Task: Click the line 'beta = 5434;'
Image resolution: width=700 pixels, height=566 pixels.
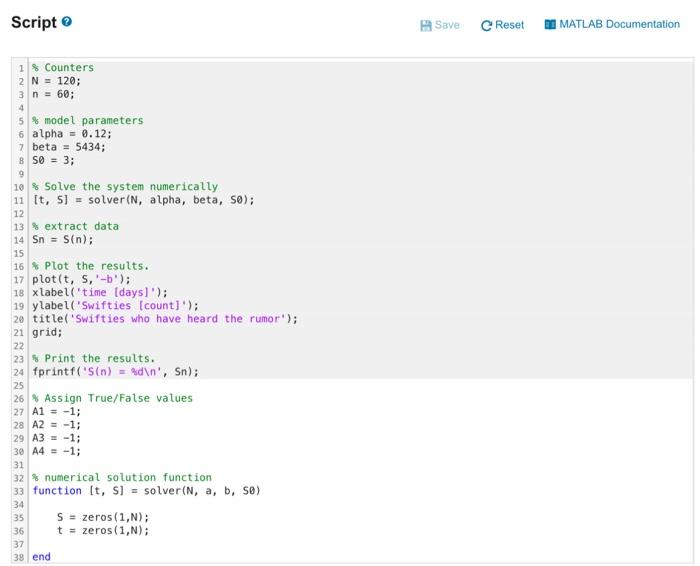Action: [x=69, y=147]
